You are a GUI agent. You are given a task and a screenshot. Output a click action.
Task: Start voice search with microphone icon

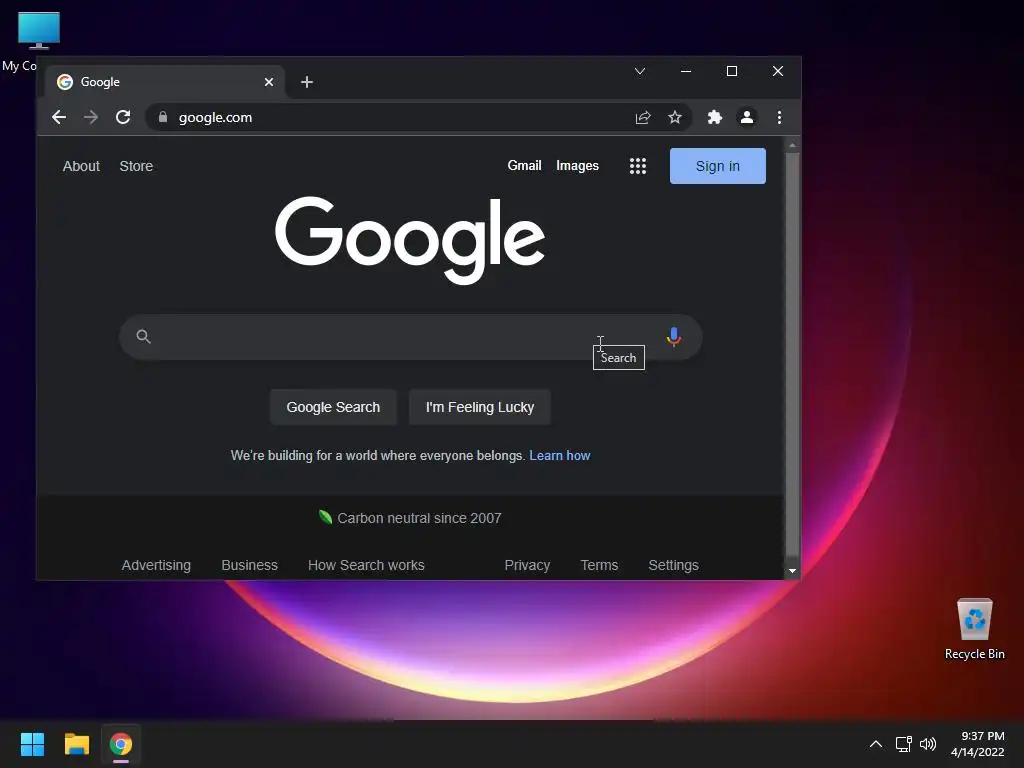point(674,336)
